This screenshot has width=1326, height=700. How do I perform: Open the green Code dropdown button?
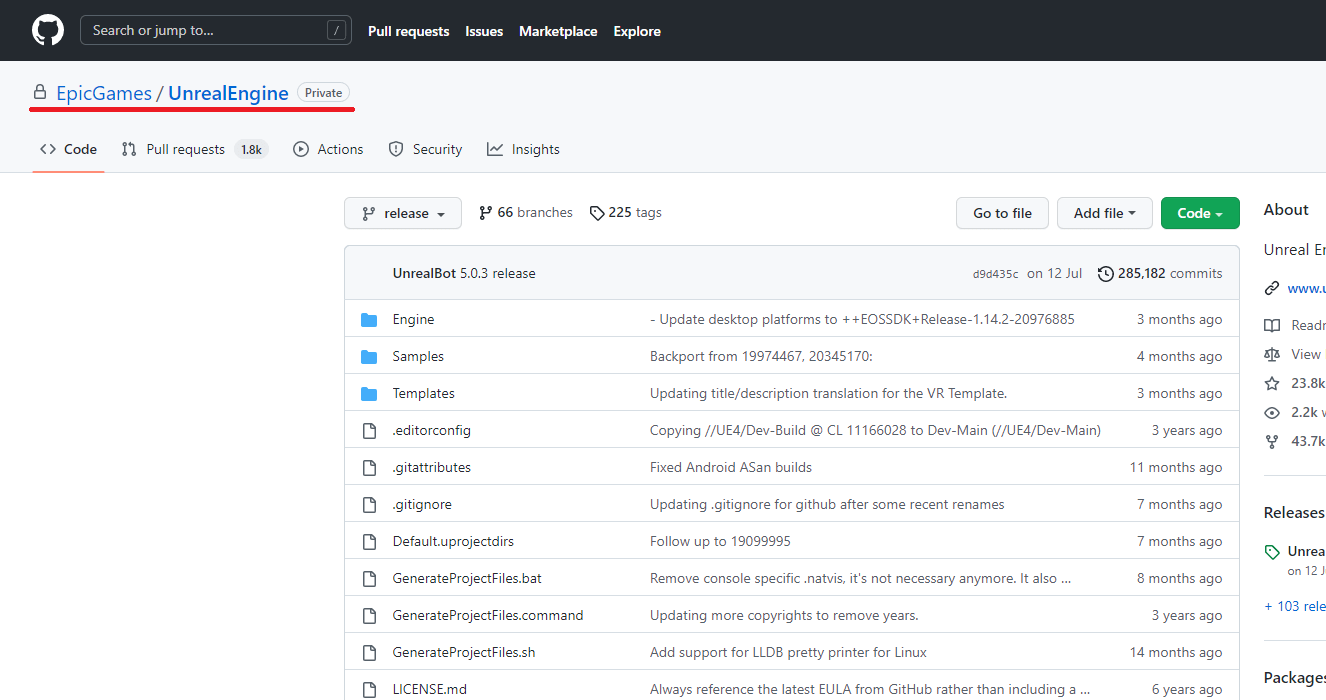coord(1199,213)
